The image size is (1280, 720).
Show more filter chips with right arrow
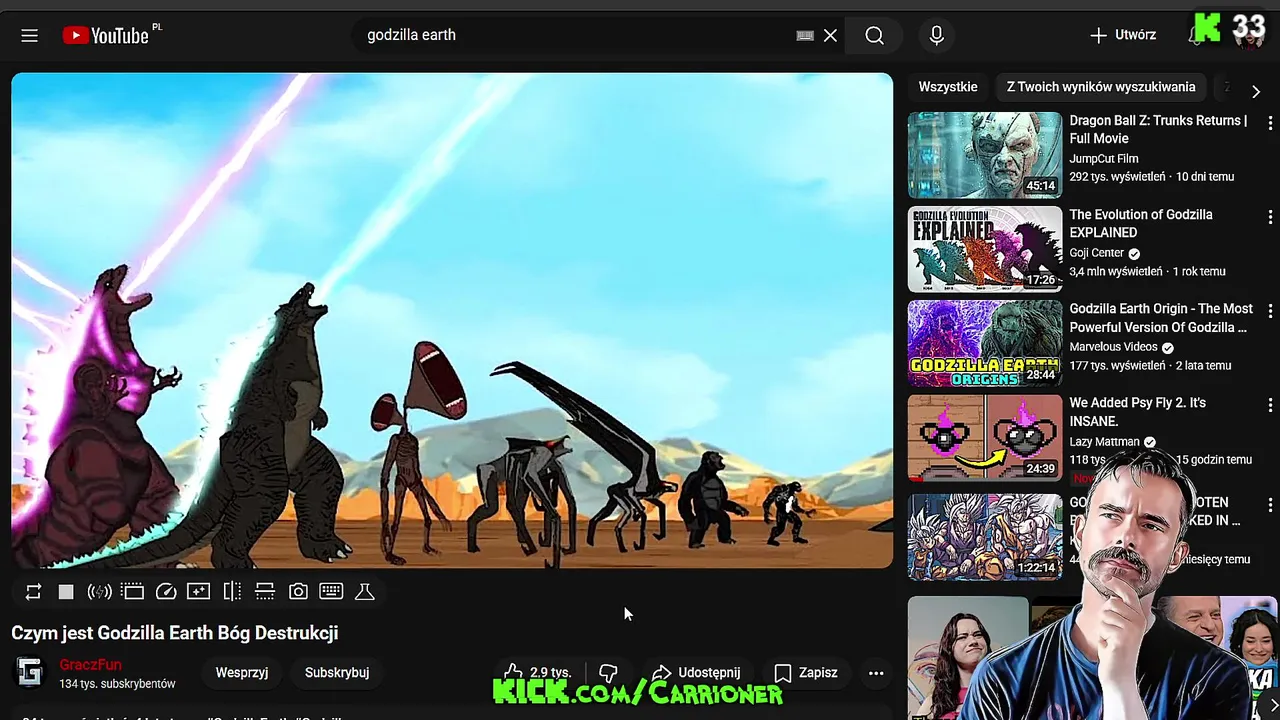1256,91
